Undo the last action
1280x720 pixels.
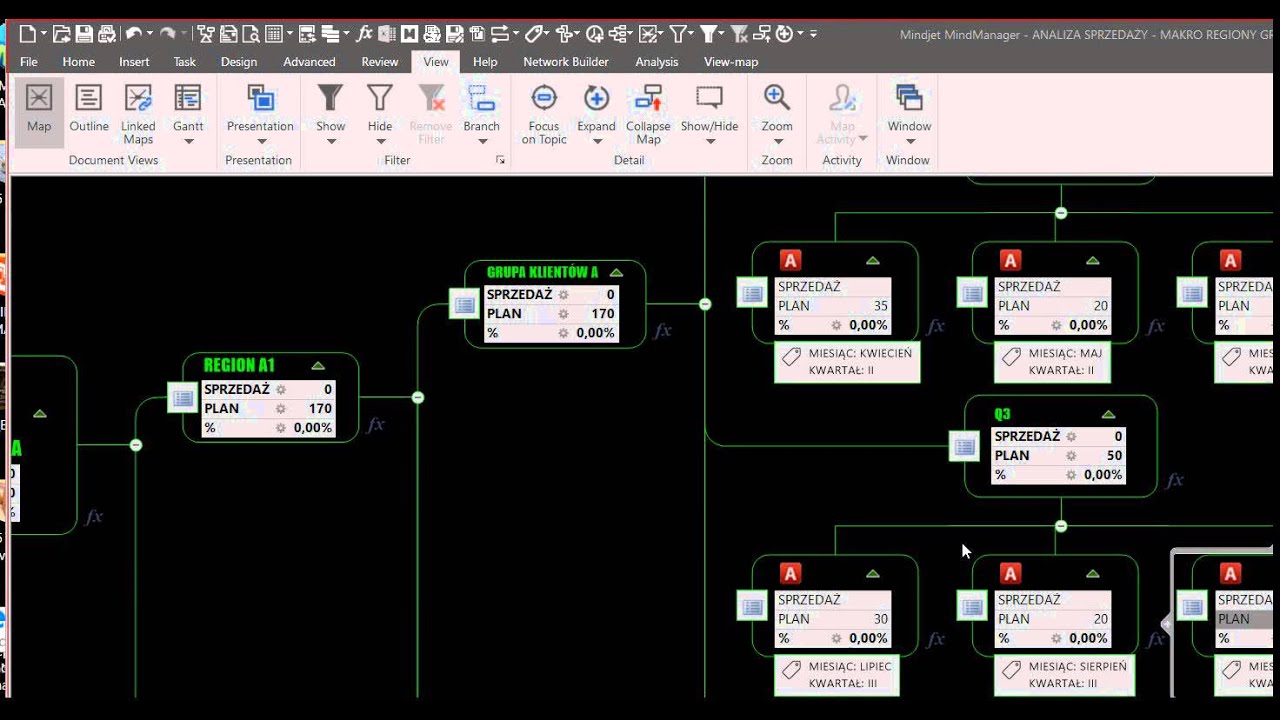click(134, 34)
